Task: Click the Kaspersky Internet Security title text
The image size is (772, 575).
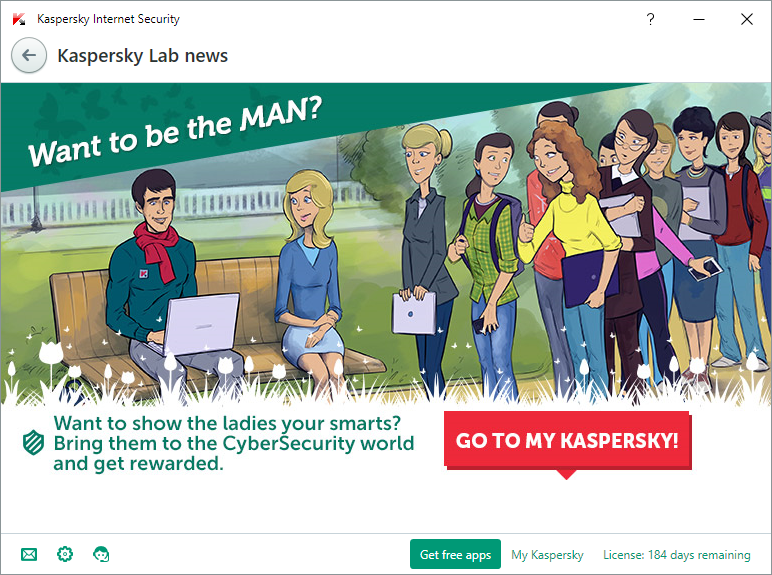Action: click(x=108, y=19)
